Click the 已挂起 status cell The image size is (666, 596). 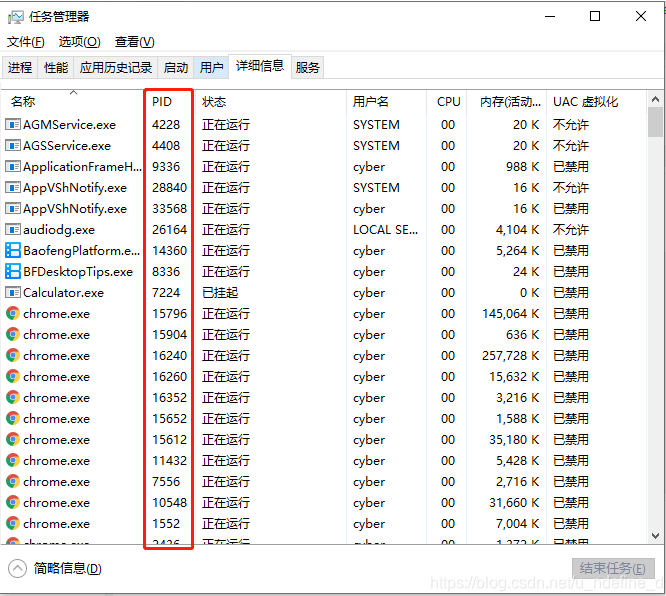220,293
